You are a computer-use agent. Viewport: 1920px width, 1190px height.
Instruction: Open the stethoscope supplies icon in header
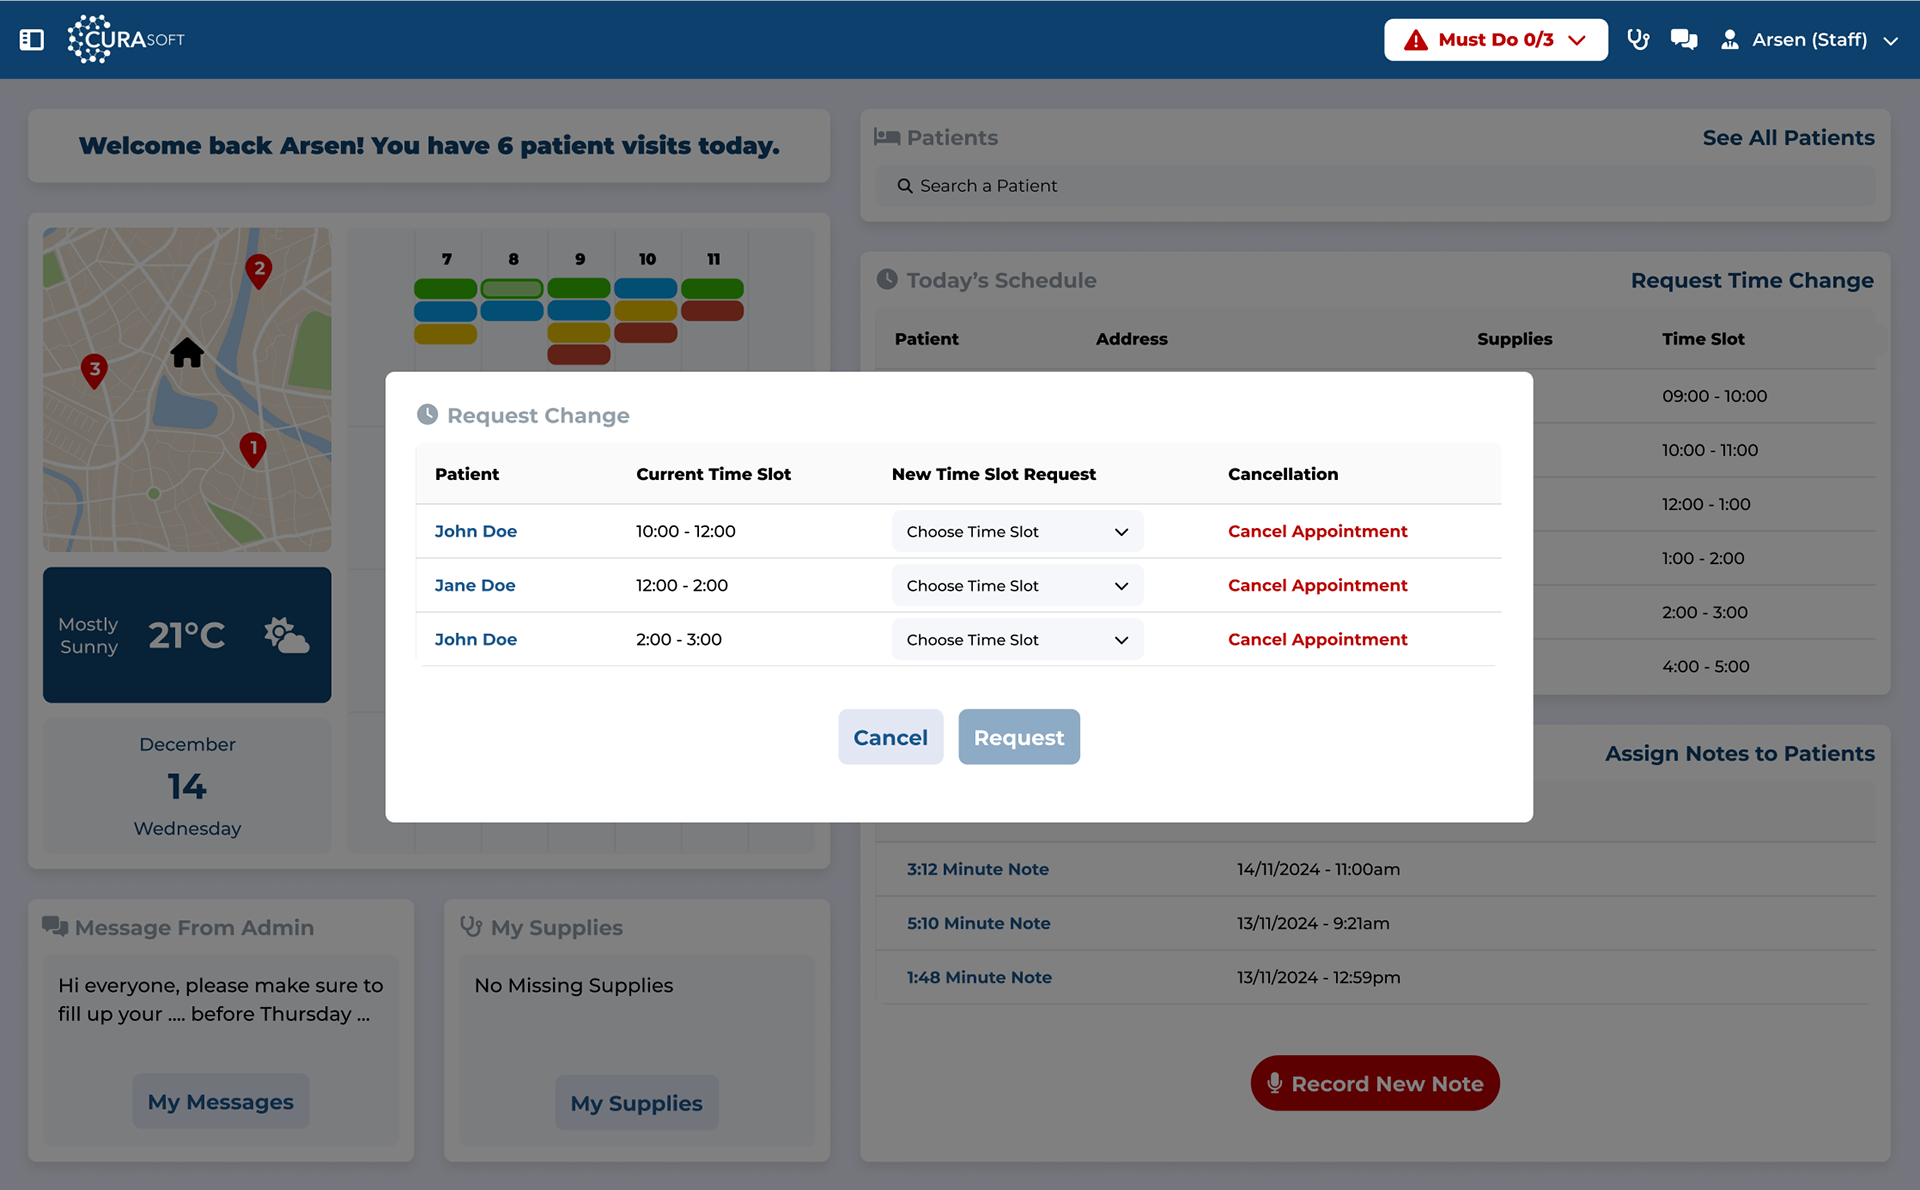tap(1637, 40)
